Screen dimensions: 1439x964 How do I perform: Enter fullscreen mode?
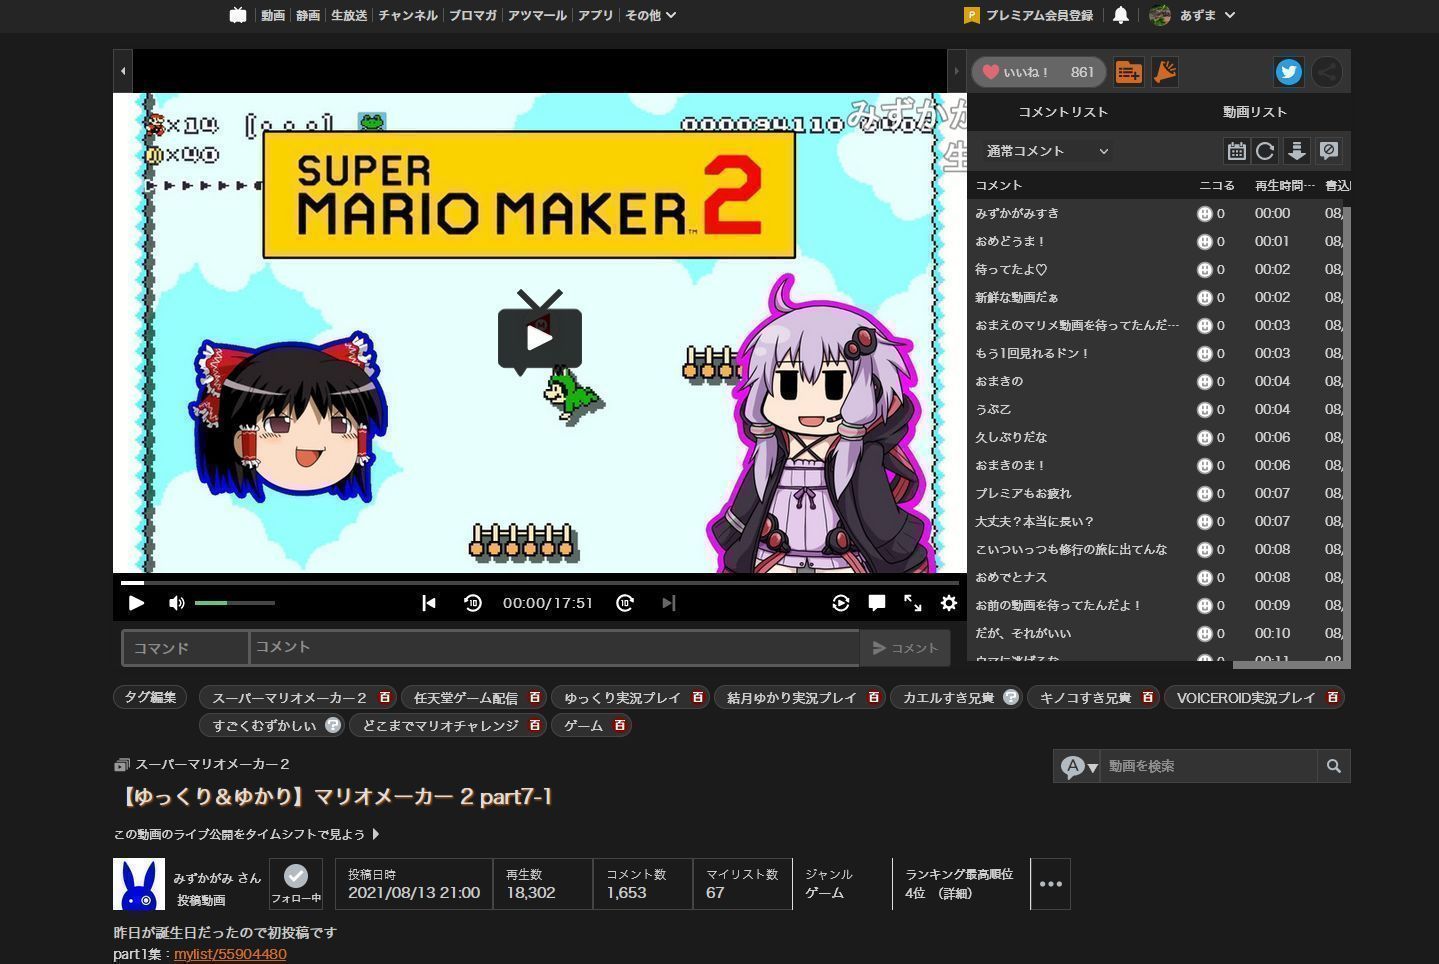coord(913,603)
